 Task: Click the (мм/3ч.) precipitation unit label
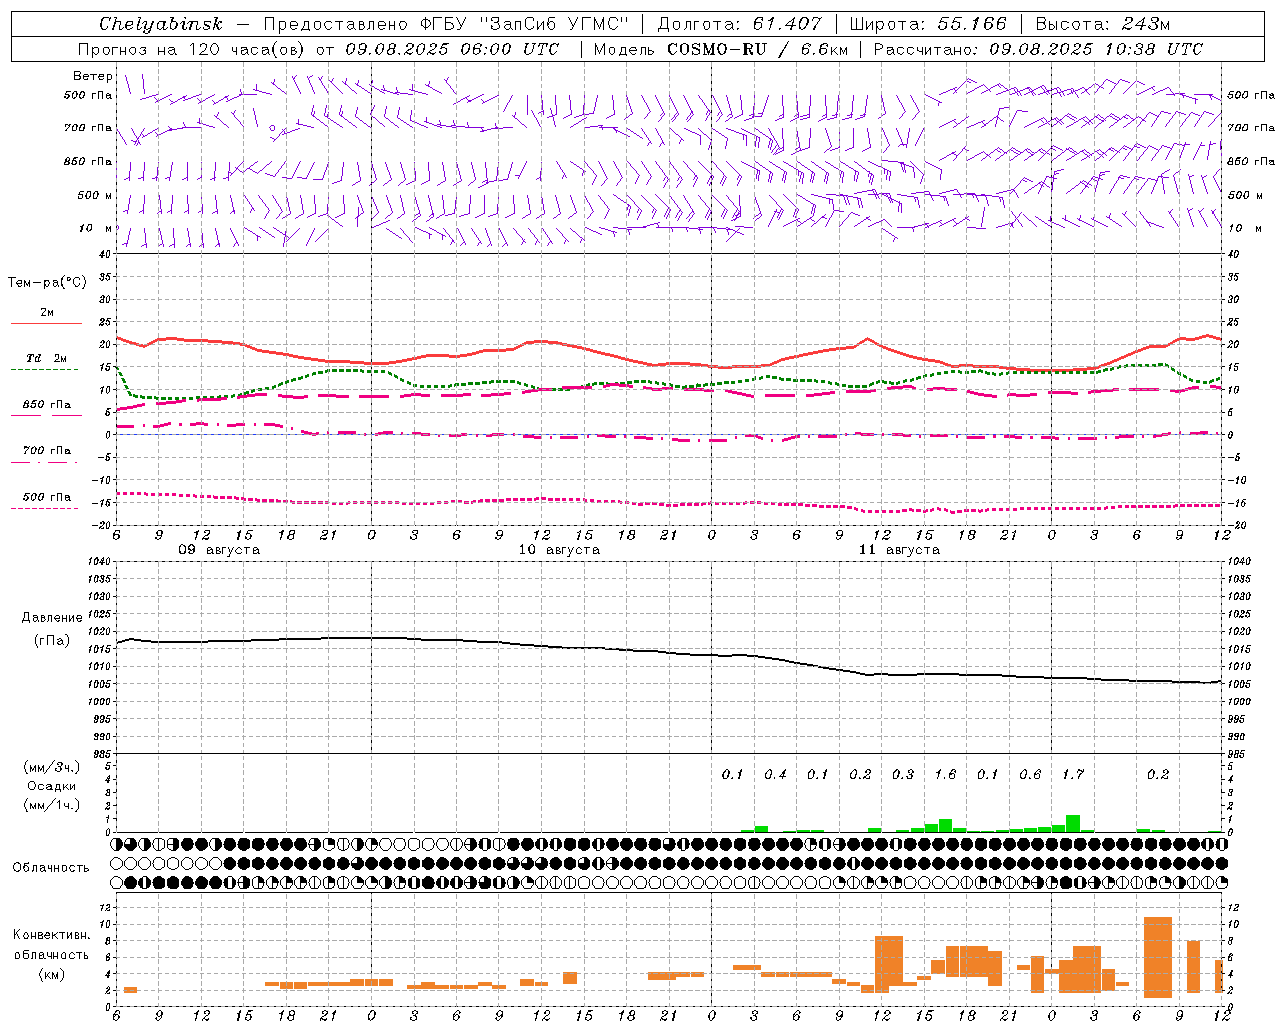tap(52, 767)
